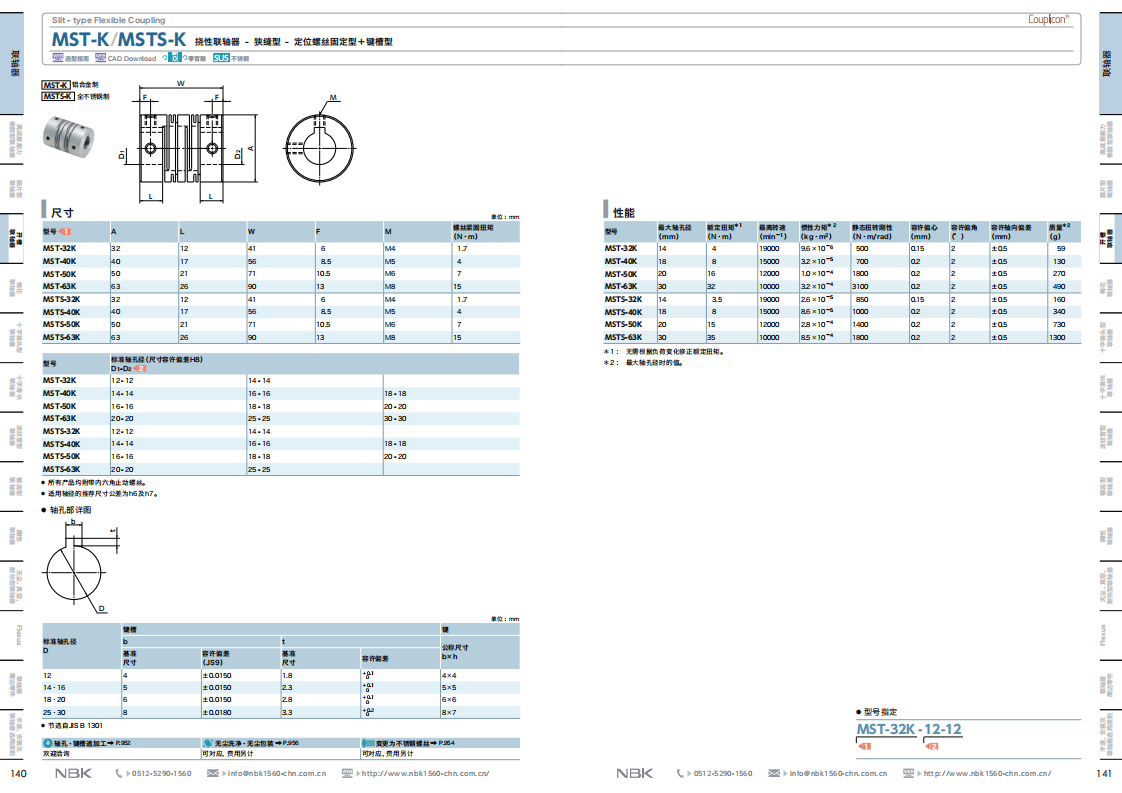Click key size 4×4 cell

[449, 675]
